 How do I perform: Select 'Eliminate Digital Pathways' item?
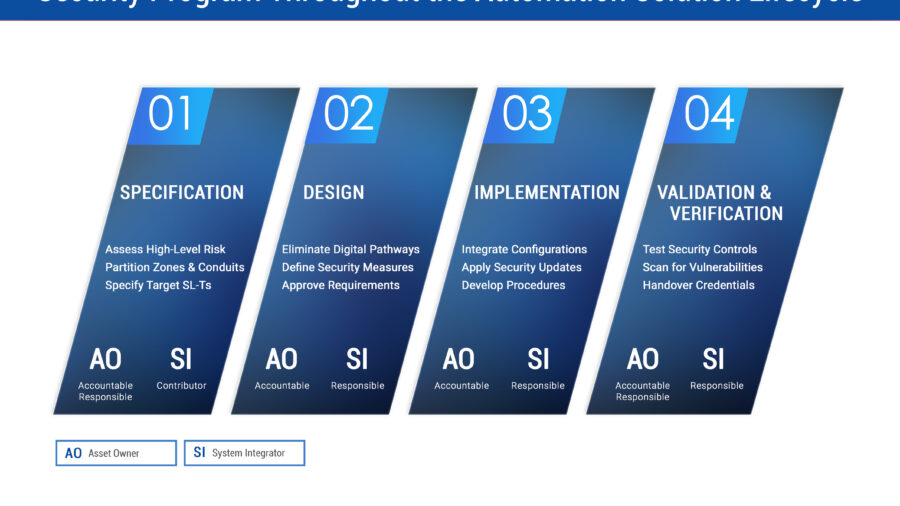point(350,249)
